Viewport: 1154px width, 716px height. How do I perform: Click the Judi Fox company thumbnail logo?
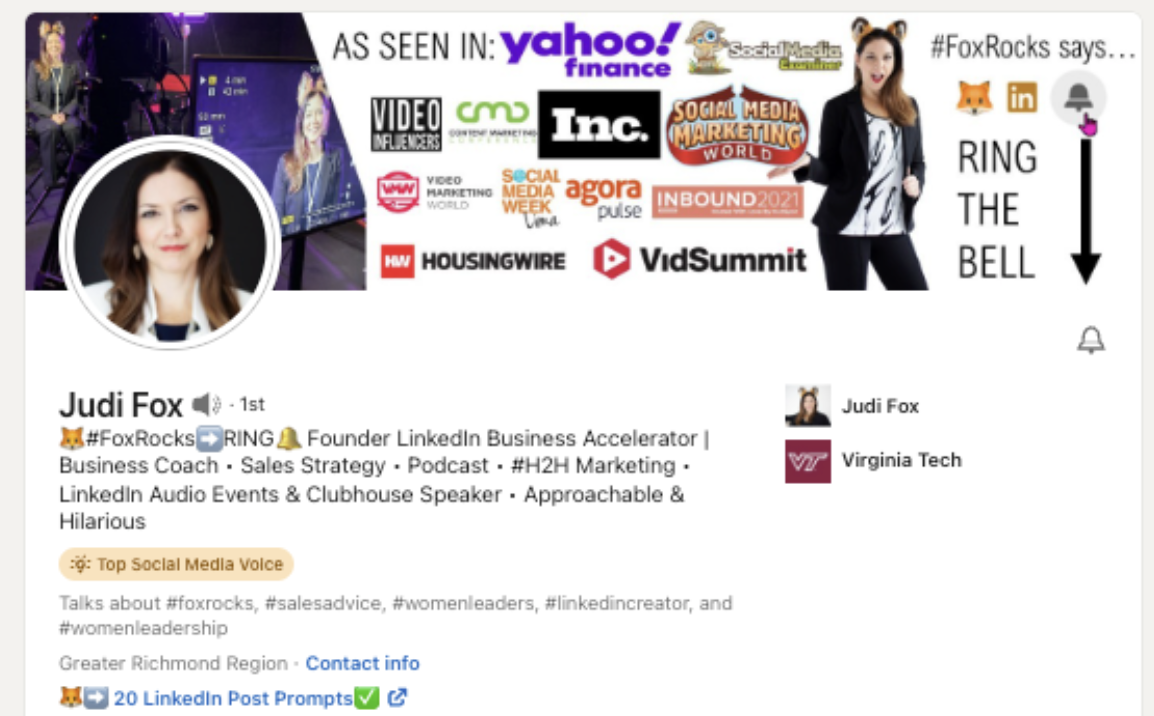pyautogui.click(x=807, y=405)
